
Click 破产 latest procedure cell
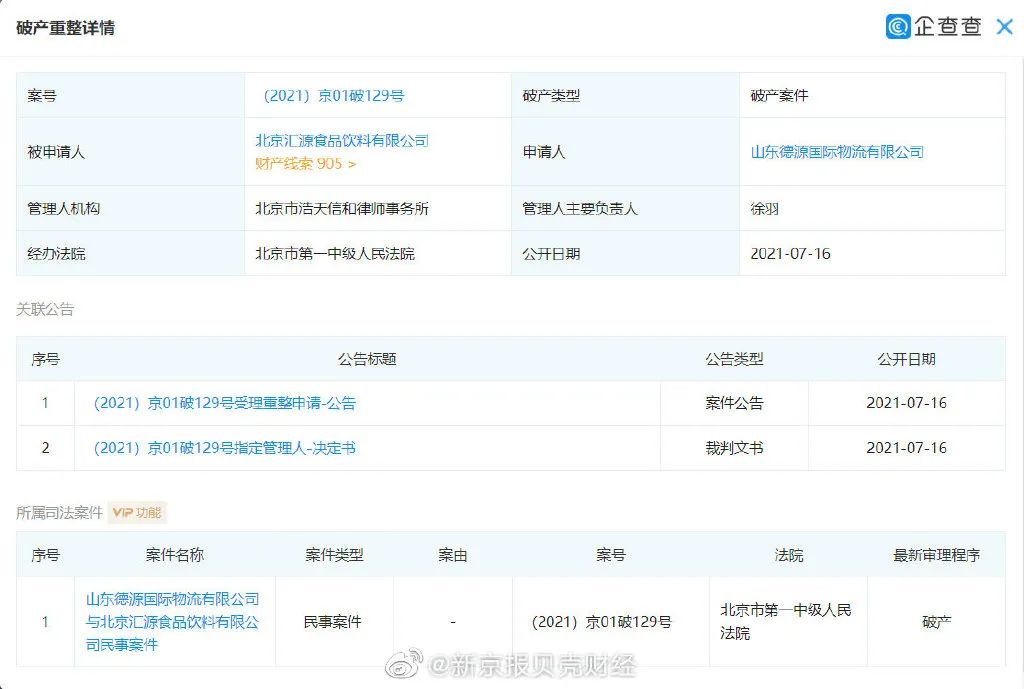pyautogui.click(x=936, y=622)
